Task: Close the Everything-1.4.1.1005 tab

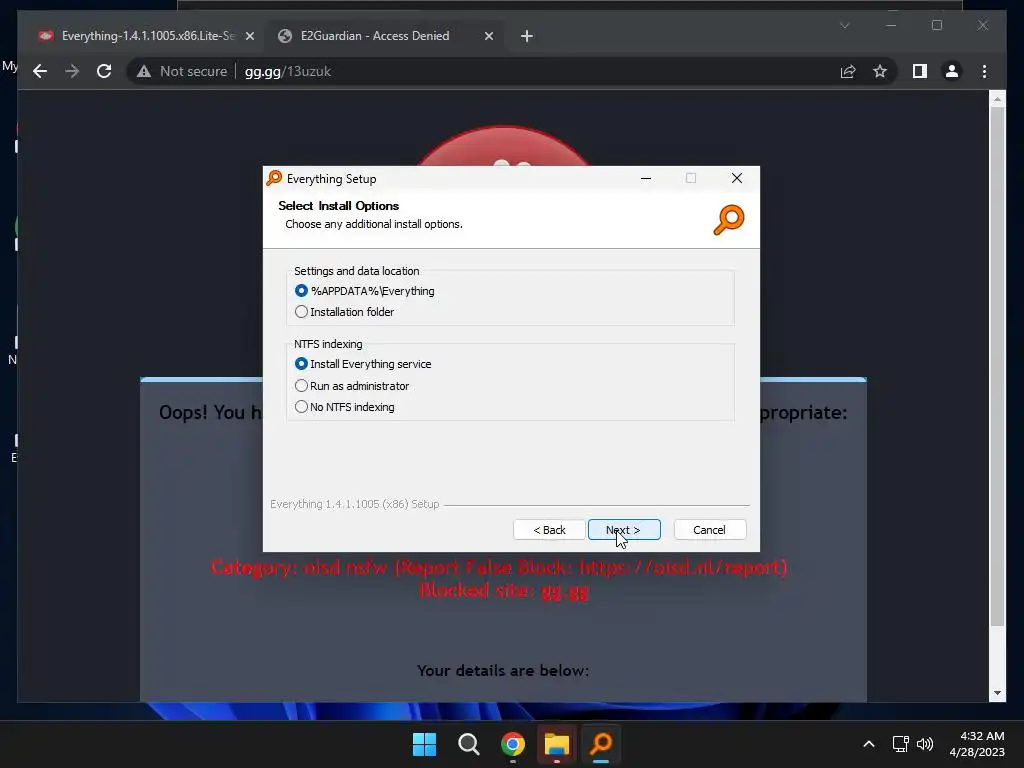Action: tap(249, 36)
